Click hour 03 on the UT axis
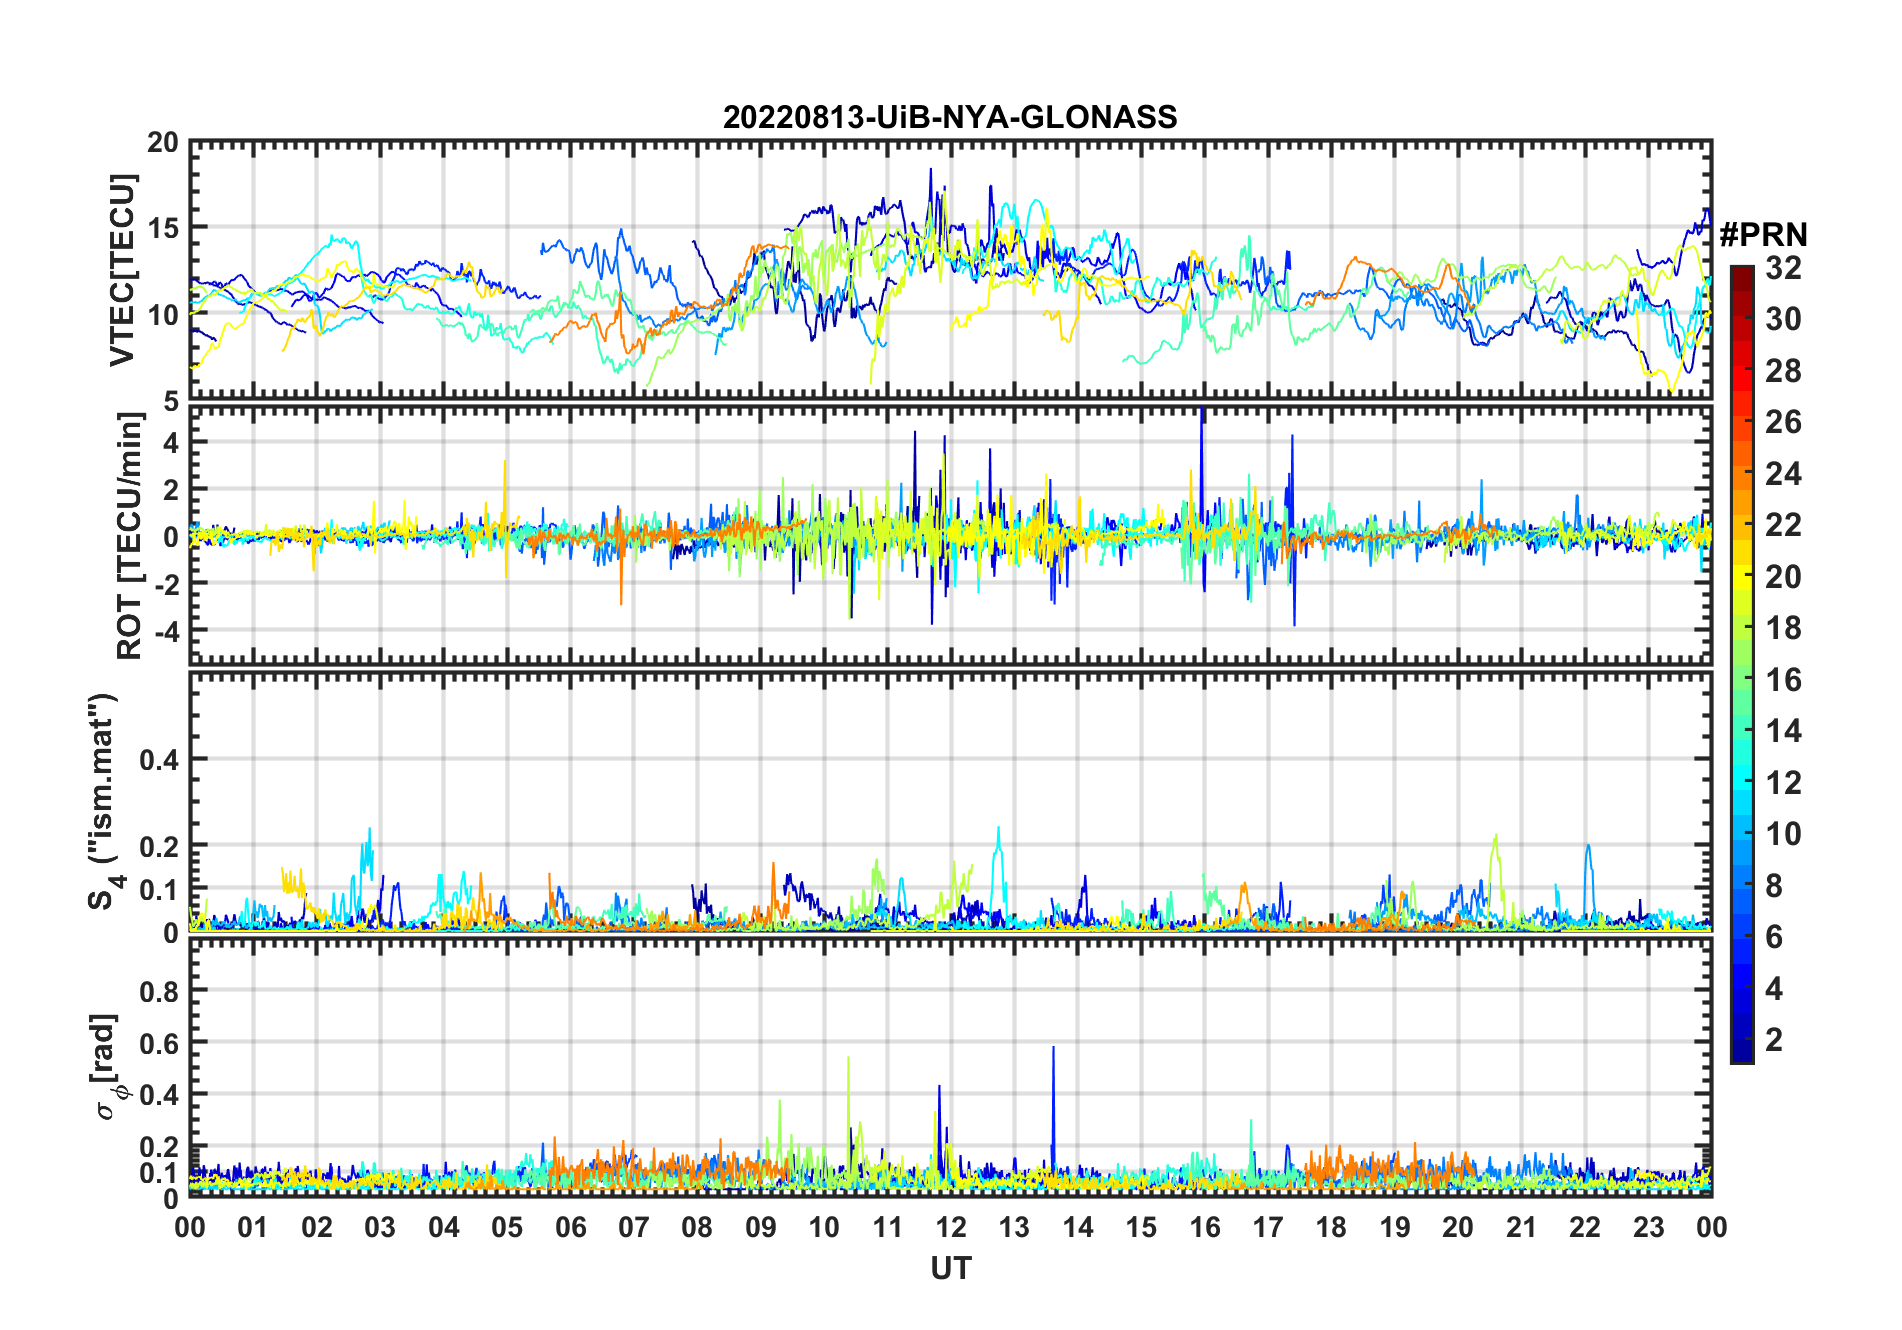 point(380,1227)
